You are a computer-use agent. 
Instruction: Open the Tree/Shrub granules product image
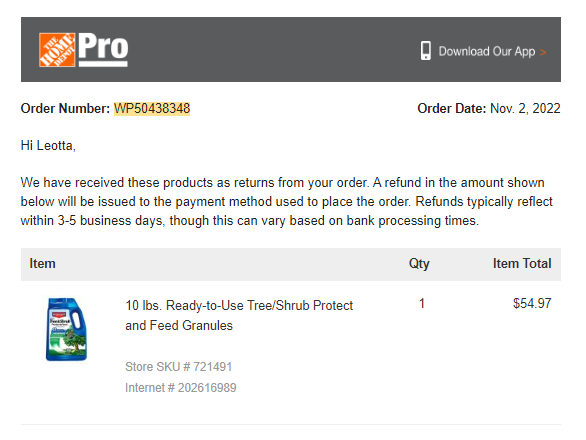tap(67, 329)
